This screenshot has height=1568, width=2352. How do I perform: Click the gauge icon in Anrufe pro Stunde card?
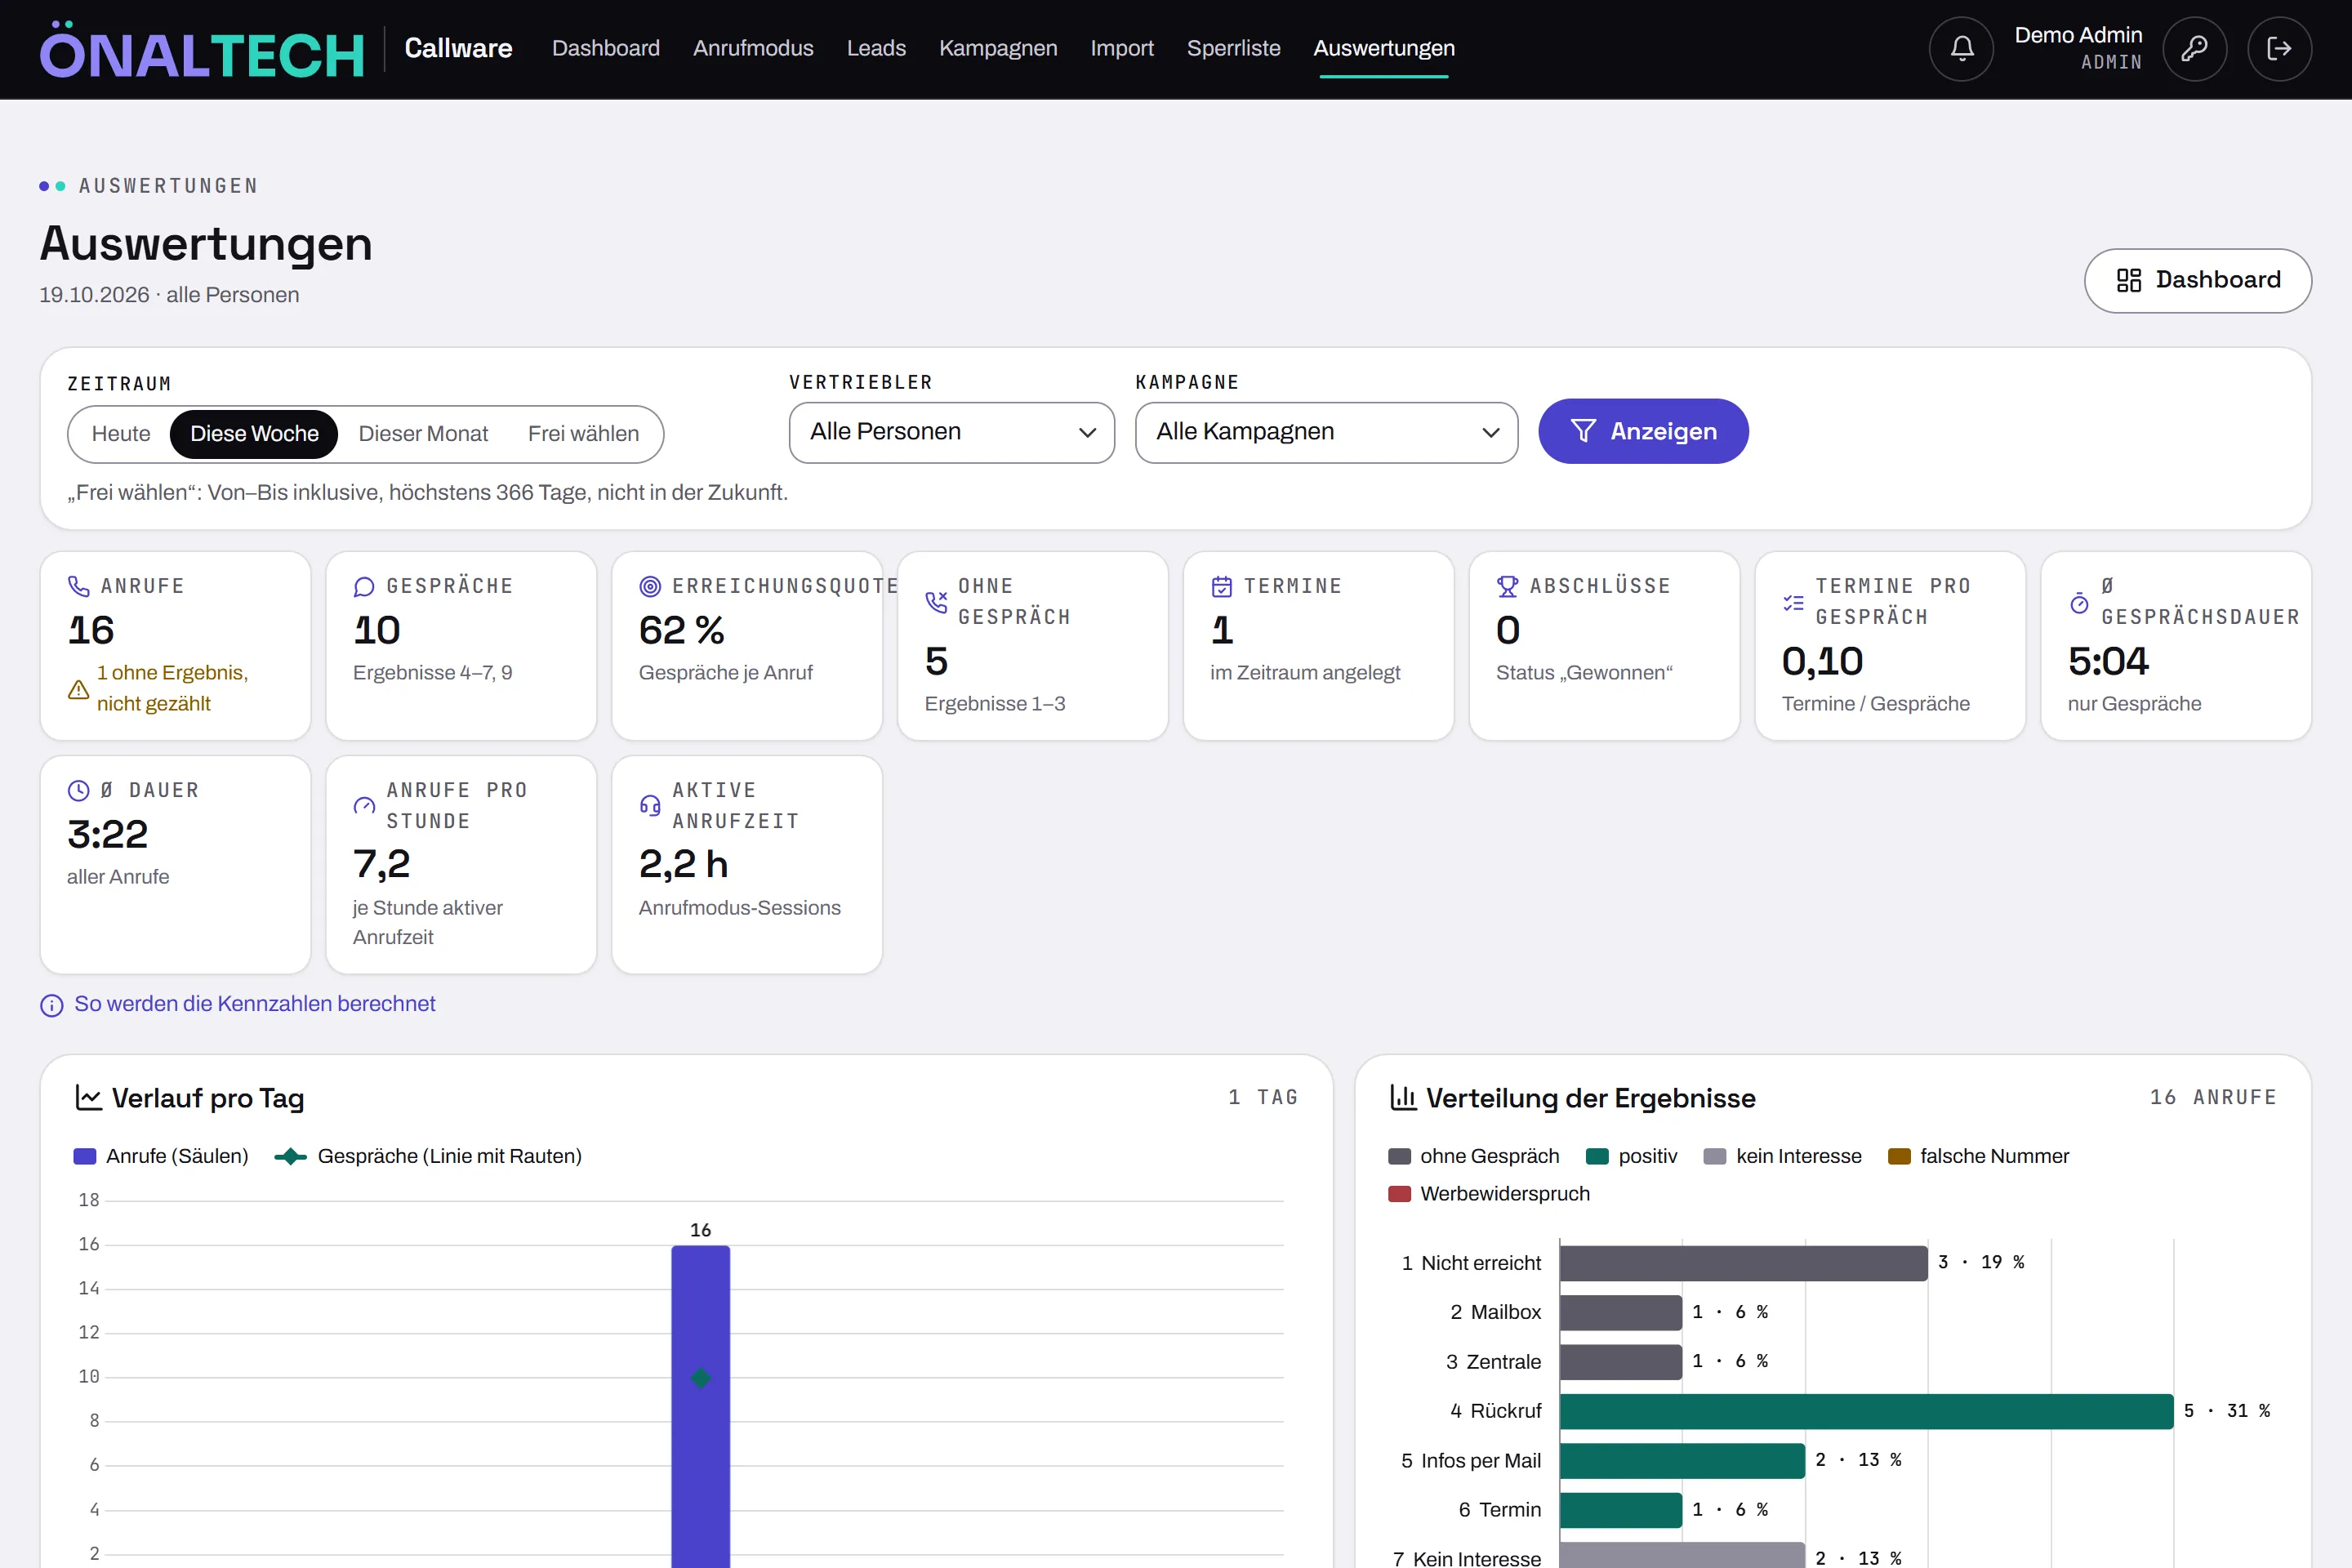(364, 806)
